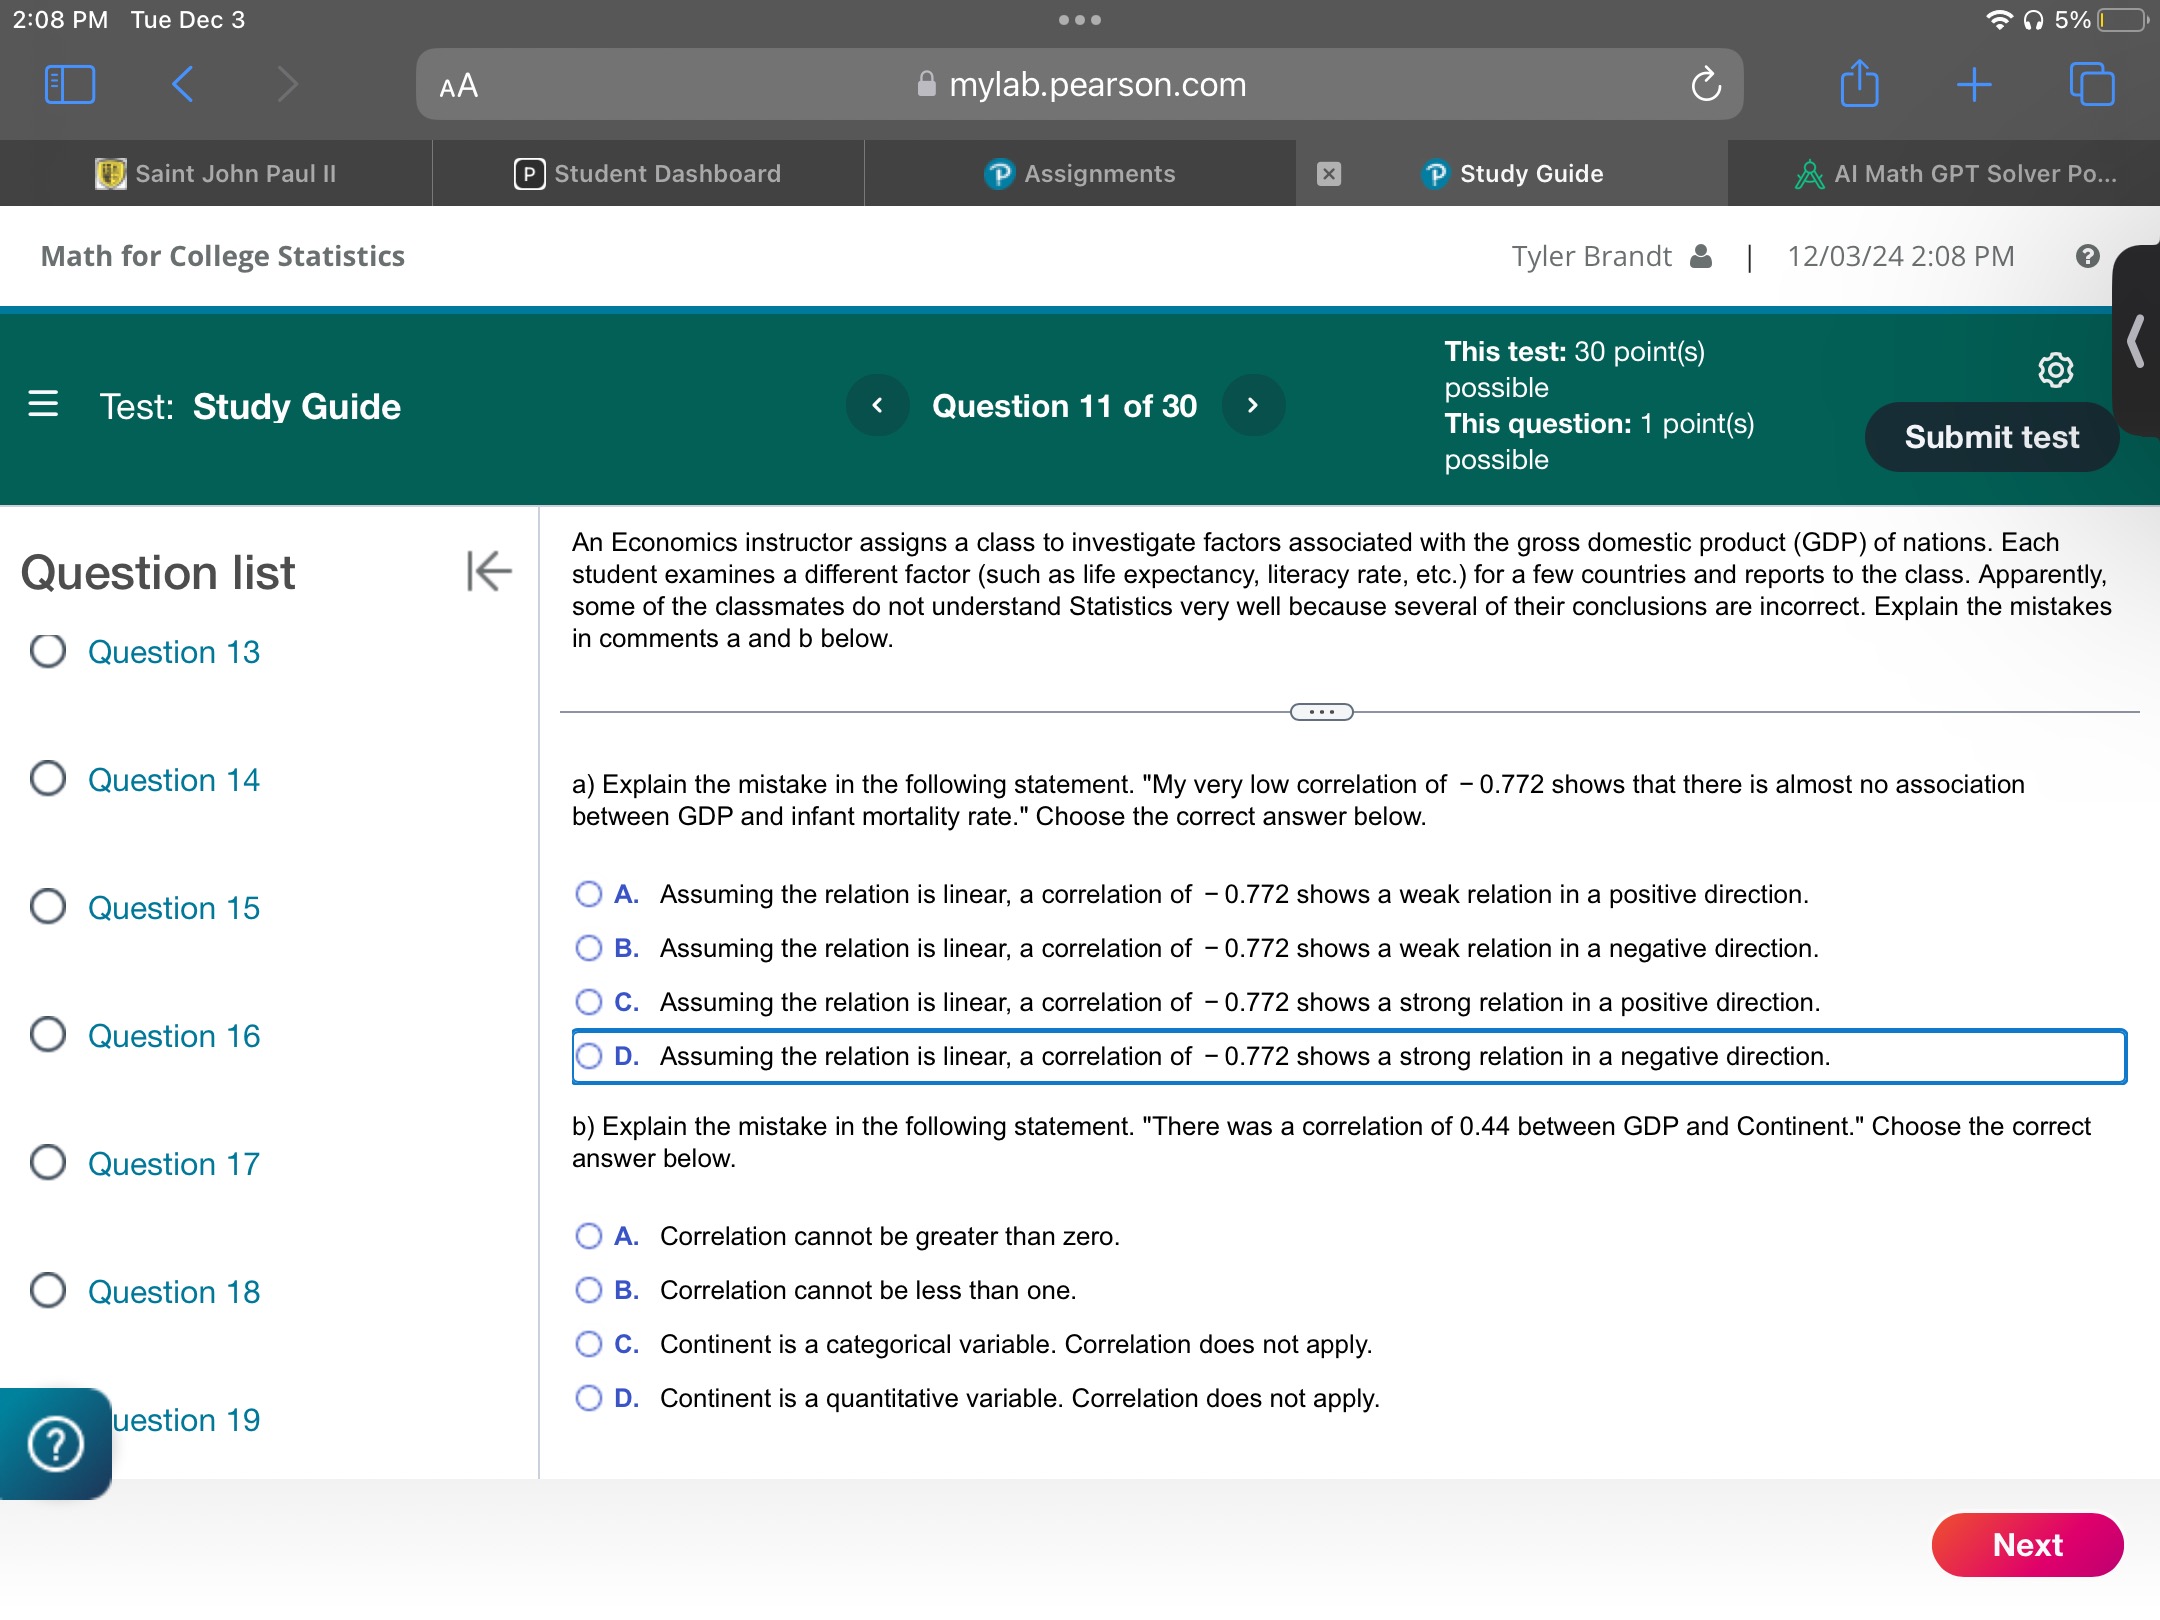The width and height of the screenshot is (2160, 1620).
Task: Select the Study Guide tab
Action: (1512, 174)
